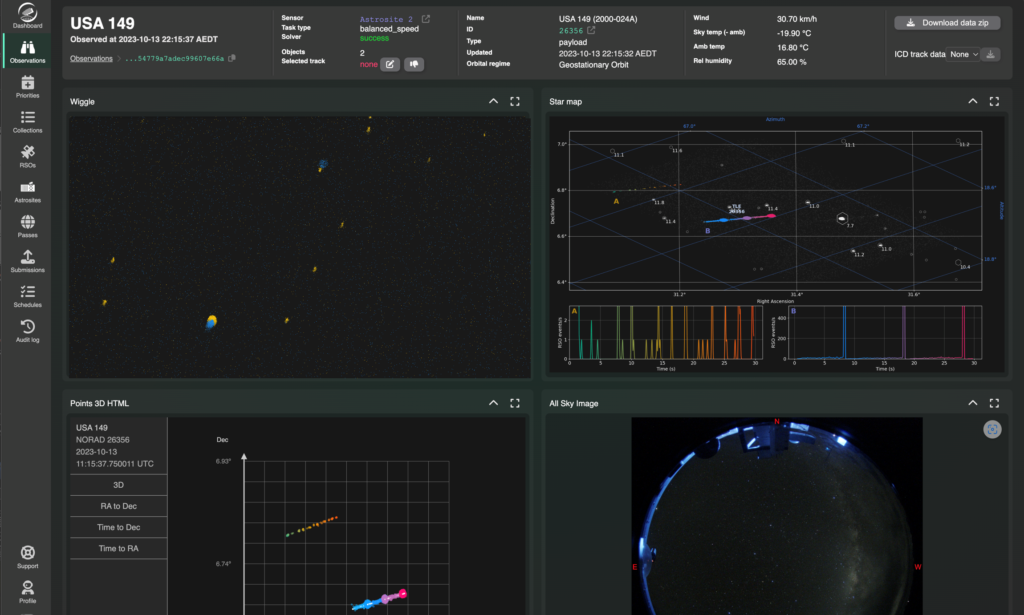Image resolution: width=1024 pixels, height=615 pixels.
Task: Collapse the Star map panel
Action: click(972, 101)
